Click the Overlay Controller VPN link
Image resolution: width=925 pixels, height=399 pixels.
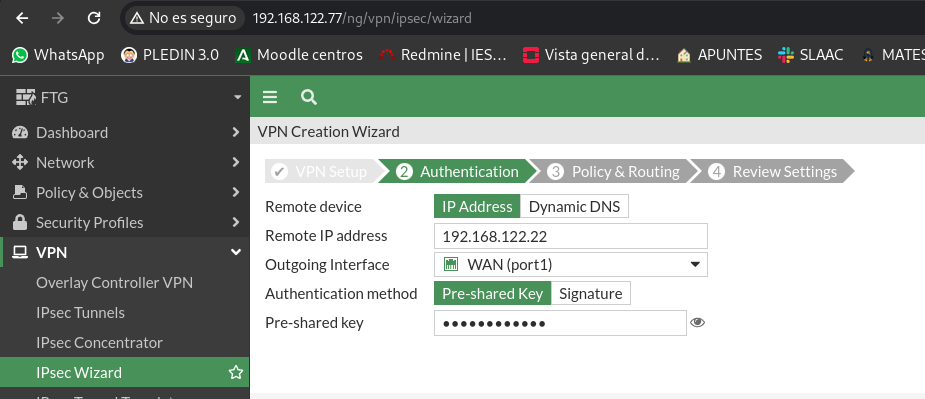click(114, 283)
